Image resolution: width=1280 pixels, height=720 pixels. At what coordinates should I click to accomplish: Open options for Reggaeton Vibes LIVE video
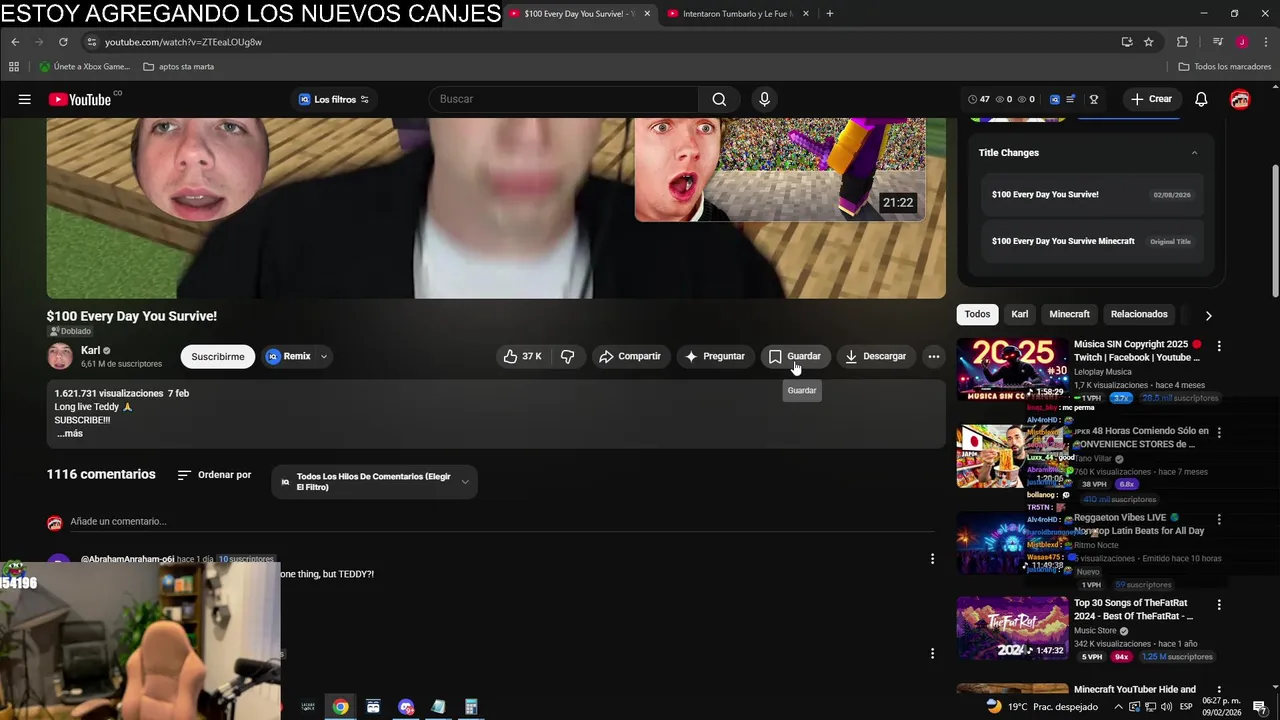1218,520
